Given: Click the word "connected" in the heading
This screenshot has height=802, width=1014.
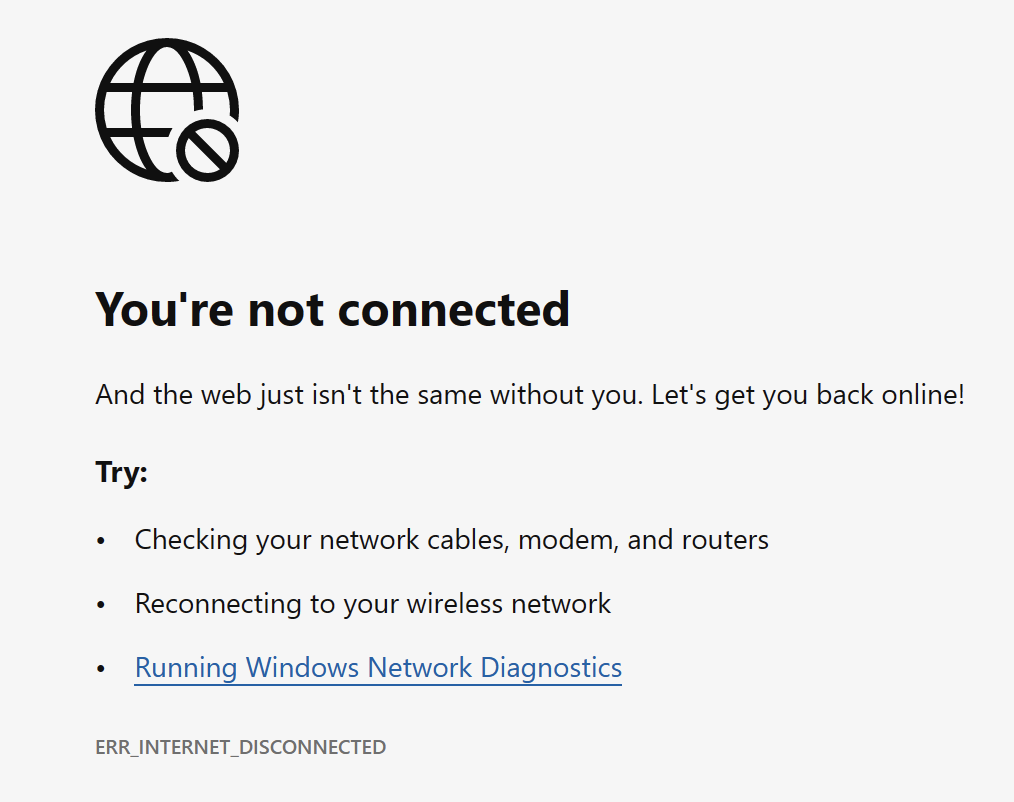Looking at the screenshot, I should (454, 309).
